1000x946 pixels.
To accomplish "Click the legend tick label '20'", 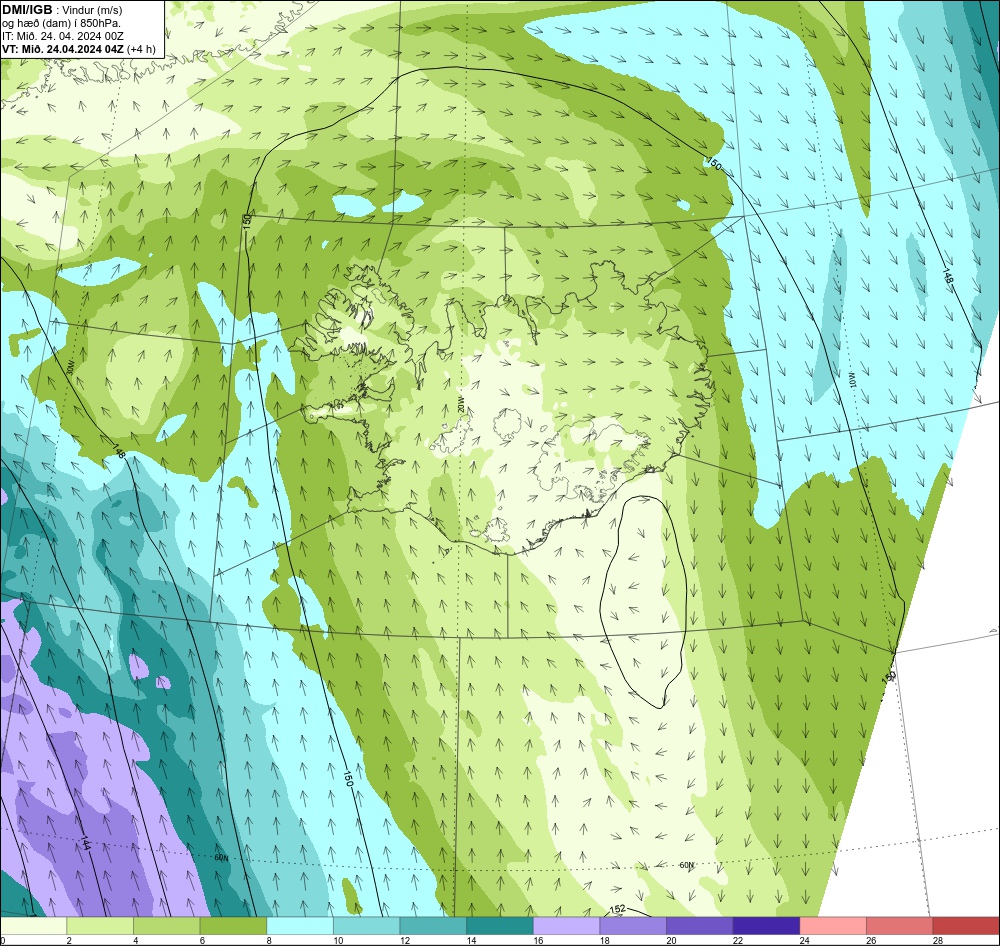I will point(672,940).
